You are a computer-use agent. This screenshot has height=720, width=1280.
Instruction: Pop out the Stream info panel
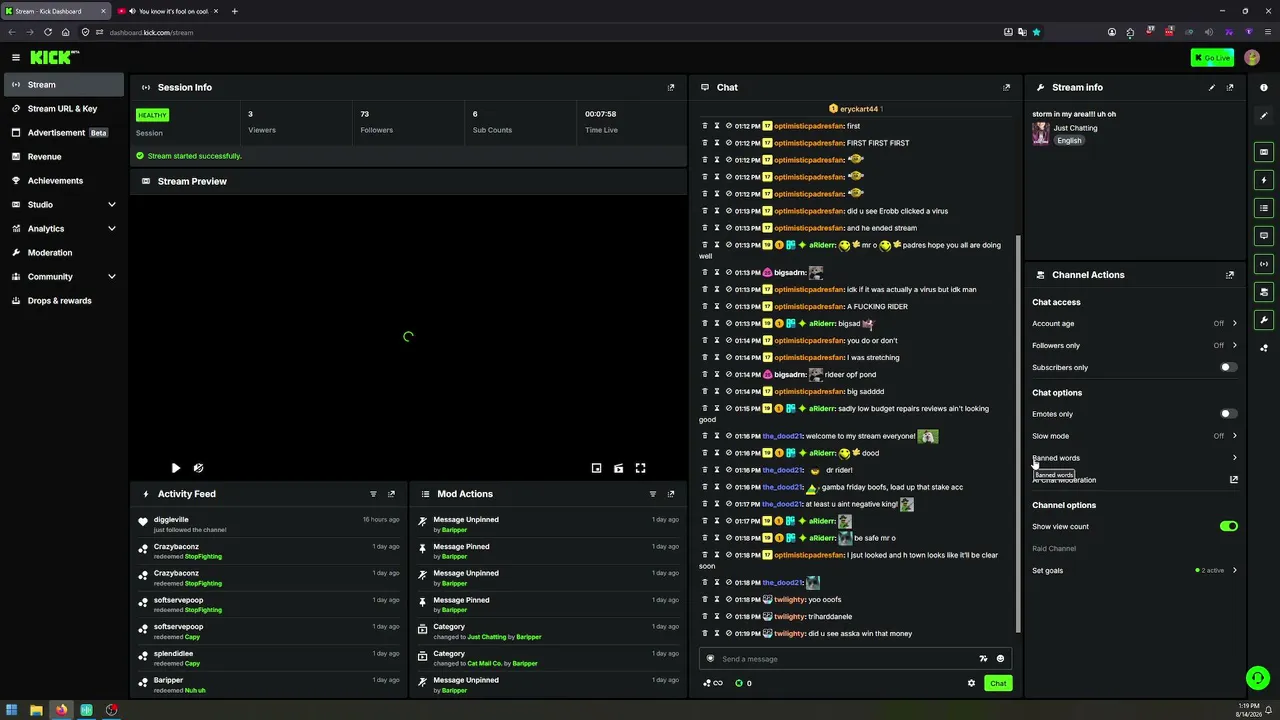[1230, 87]
